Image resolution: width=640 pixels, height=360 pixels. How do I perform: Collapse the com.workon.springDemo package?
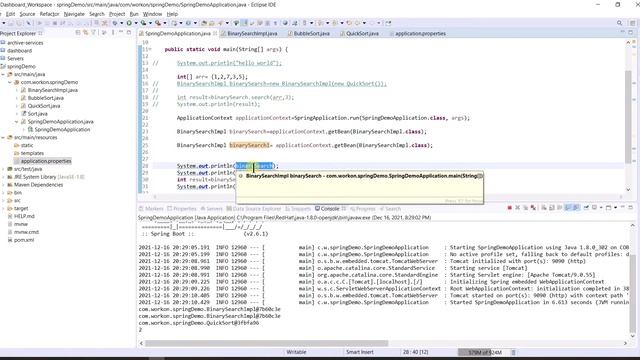point(10,82)
